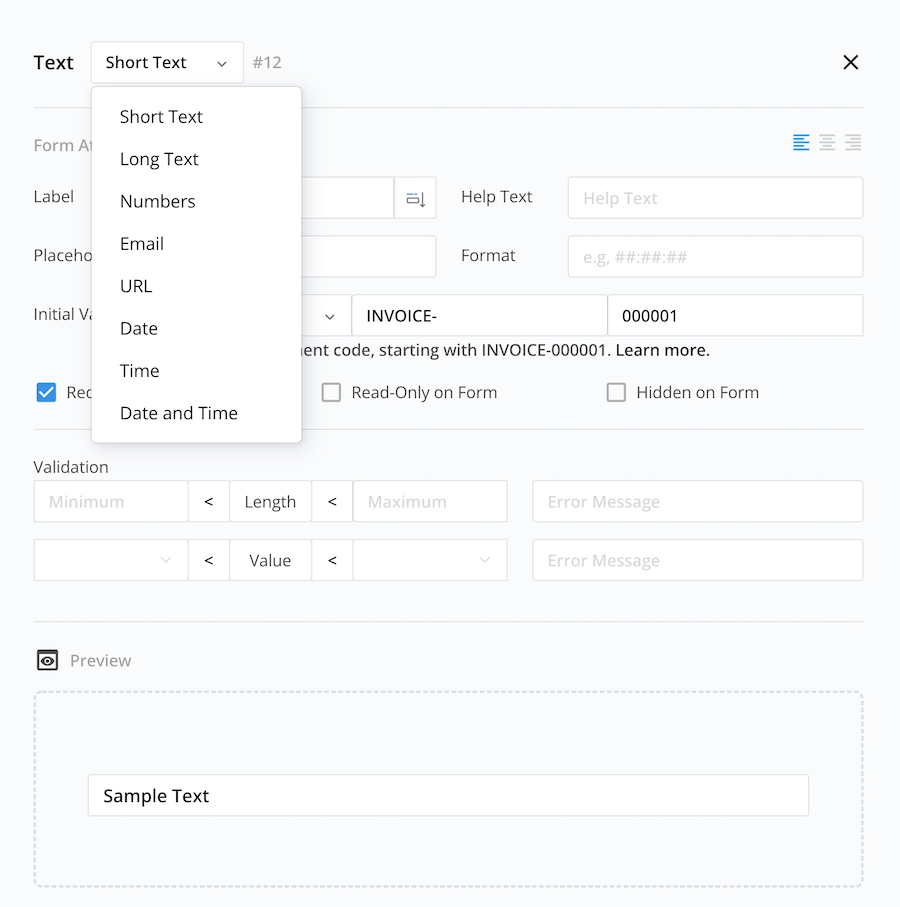Open the validation value comparison dropdown
Screen dimensions: 900x907
click(110, 560)
